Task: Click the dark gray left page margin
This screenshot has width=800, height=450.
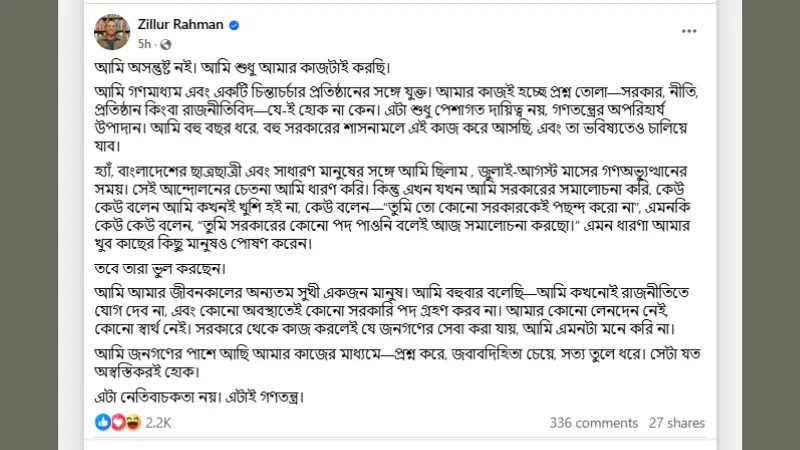Action: [29, 225]
